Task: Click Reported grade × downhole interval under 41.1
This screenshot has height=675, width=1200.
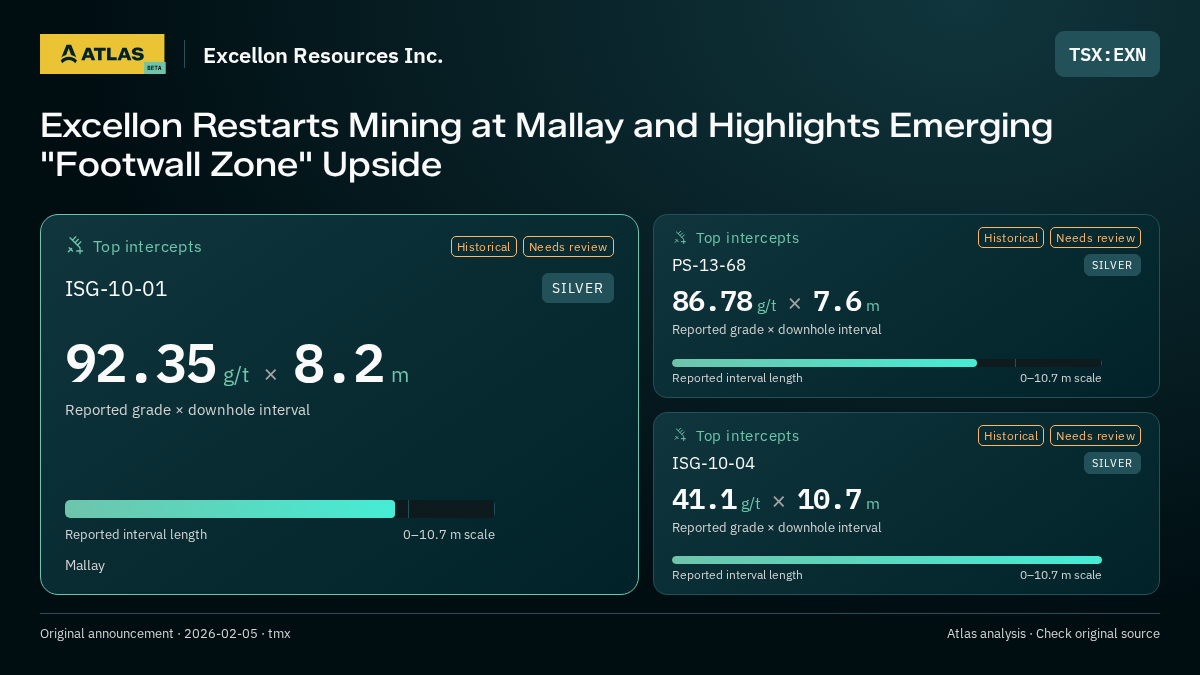Action: point(777,528)
